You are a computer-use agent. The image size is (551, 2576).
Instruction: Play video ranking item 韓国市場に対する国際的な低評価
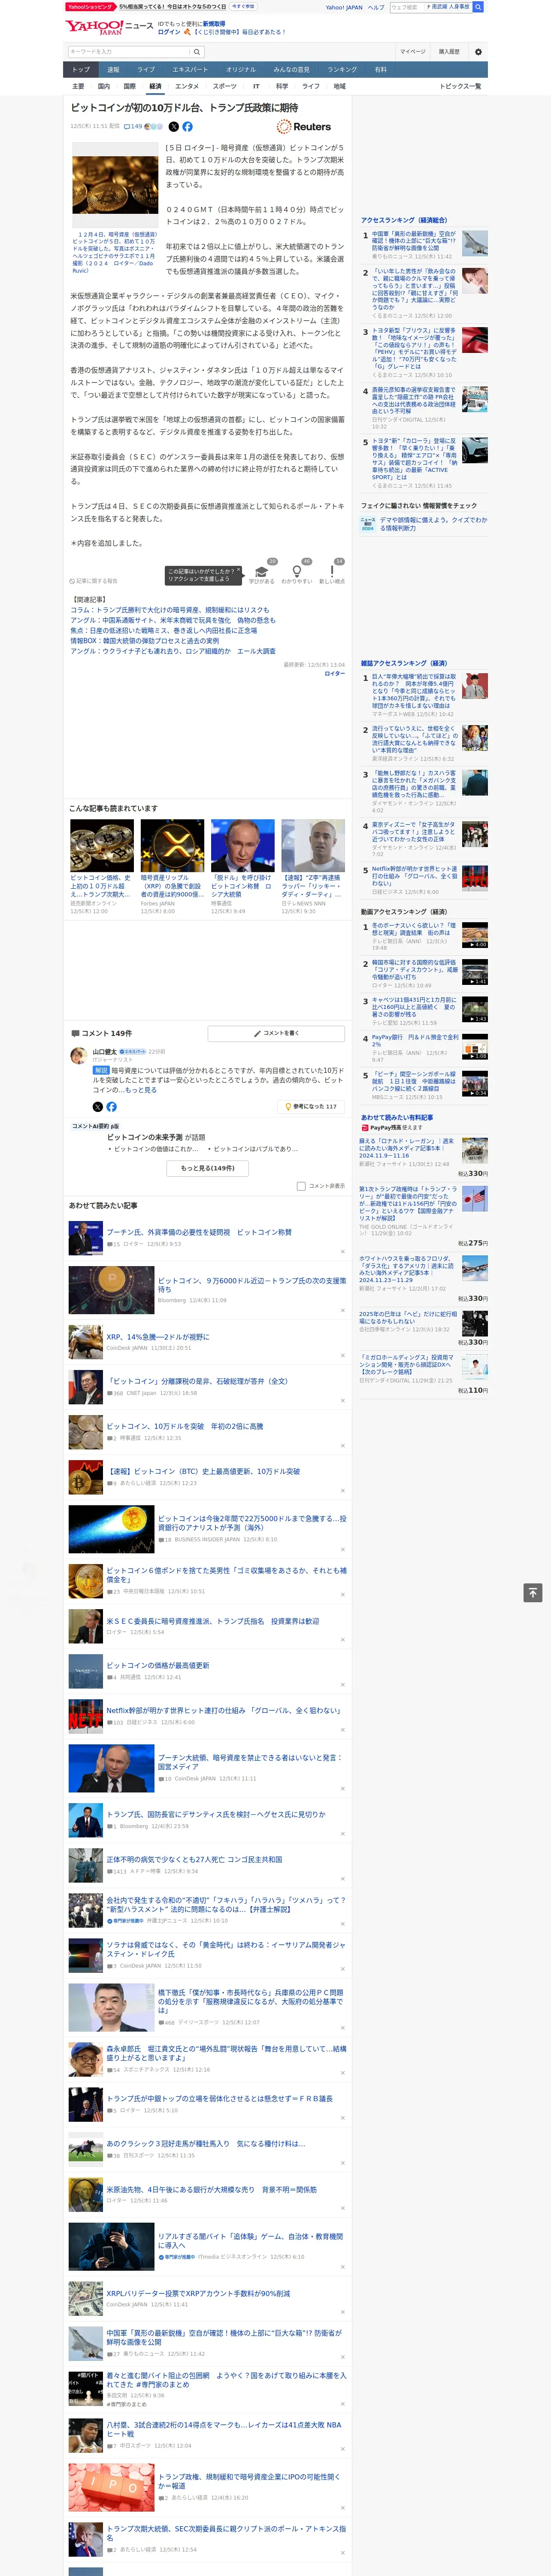[x=424, y=972]
